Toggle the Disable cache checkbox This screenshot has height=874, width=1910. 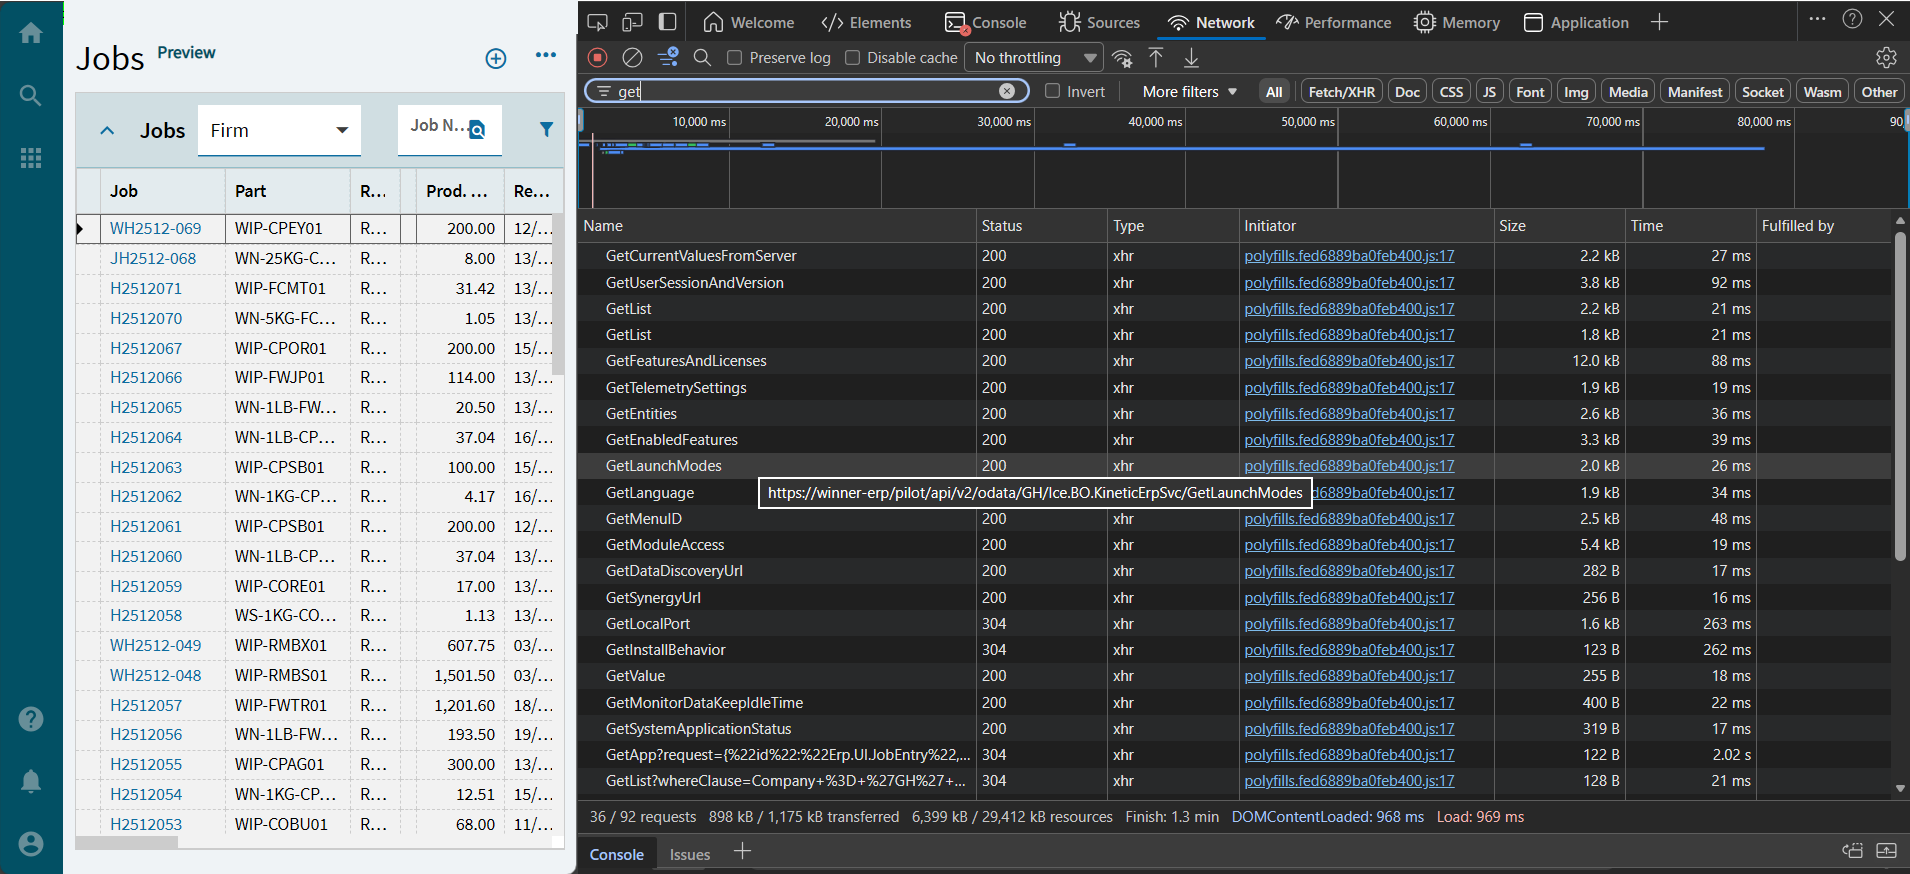click(852, 58)
